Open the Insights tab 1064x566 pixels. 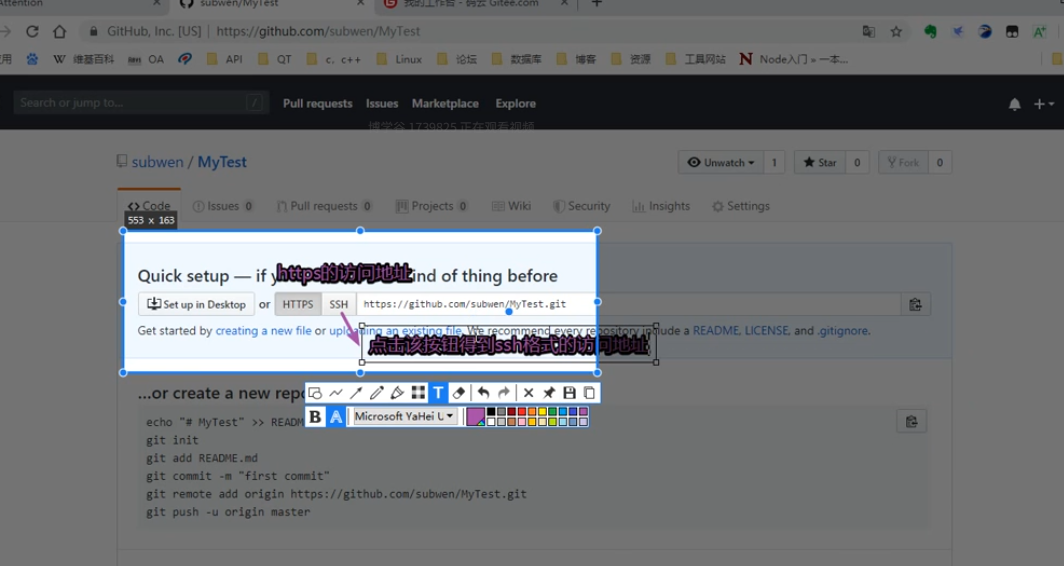click(661, 206)
